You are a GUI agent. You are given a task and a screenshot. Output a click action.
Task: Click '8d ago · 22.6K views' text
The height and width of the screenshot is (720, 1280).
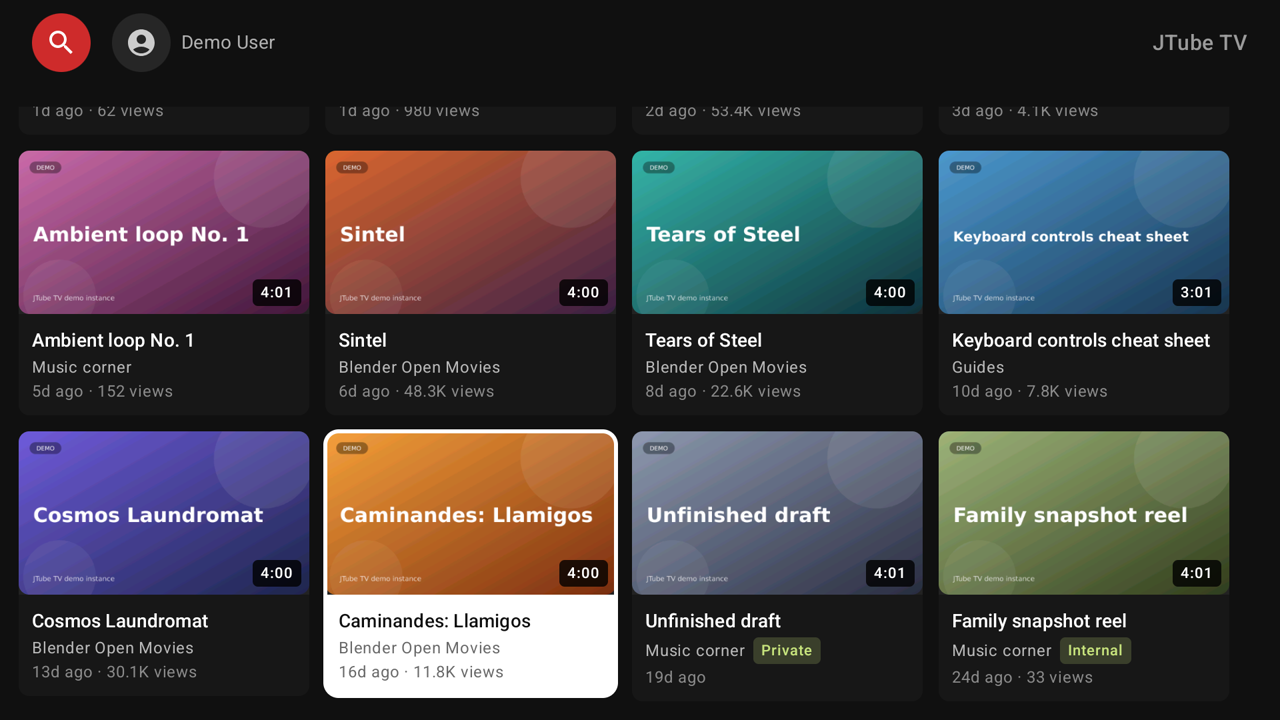tap(723, 391)
